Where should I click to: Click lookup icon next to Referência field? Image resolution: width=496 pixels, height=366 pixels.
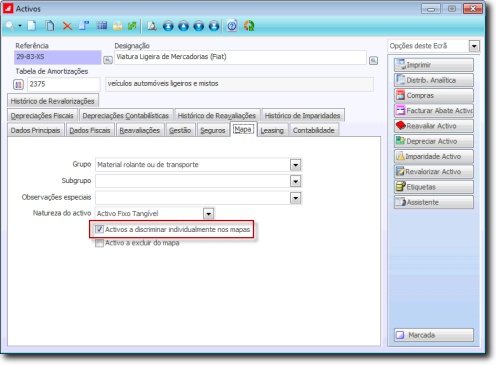pos(107,60)
